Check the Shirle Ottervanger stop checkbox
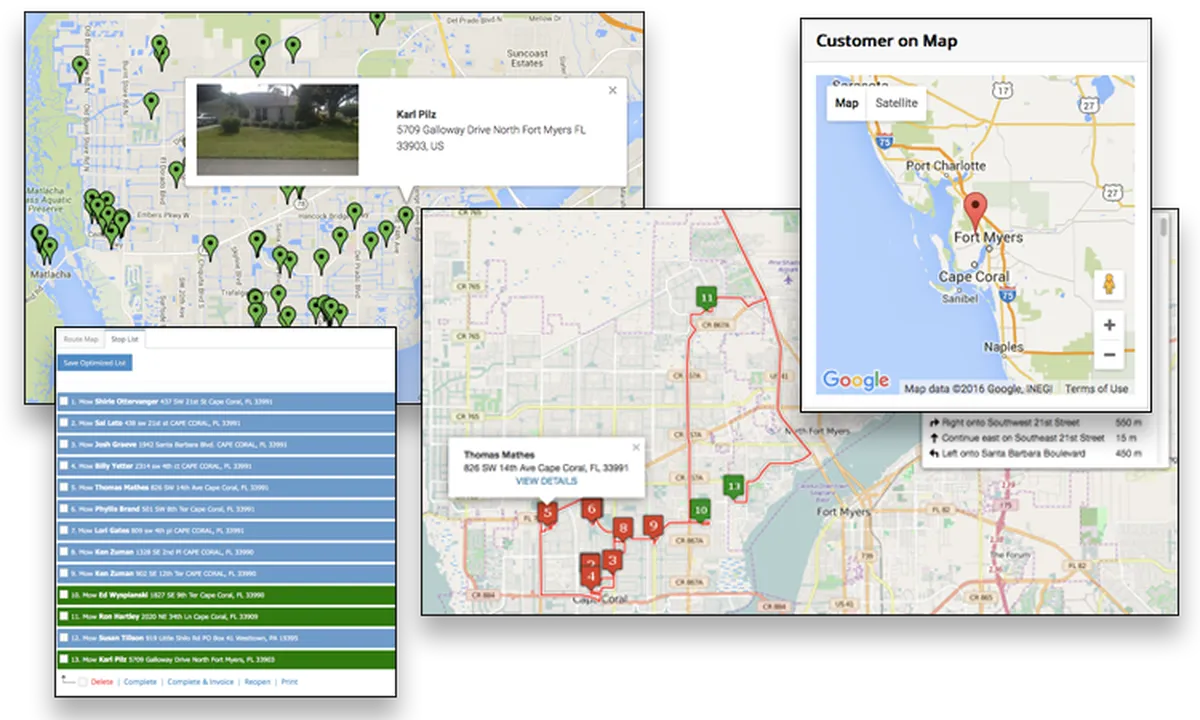Viewport: 1200px width, 720px height. 64,401
